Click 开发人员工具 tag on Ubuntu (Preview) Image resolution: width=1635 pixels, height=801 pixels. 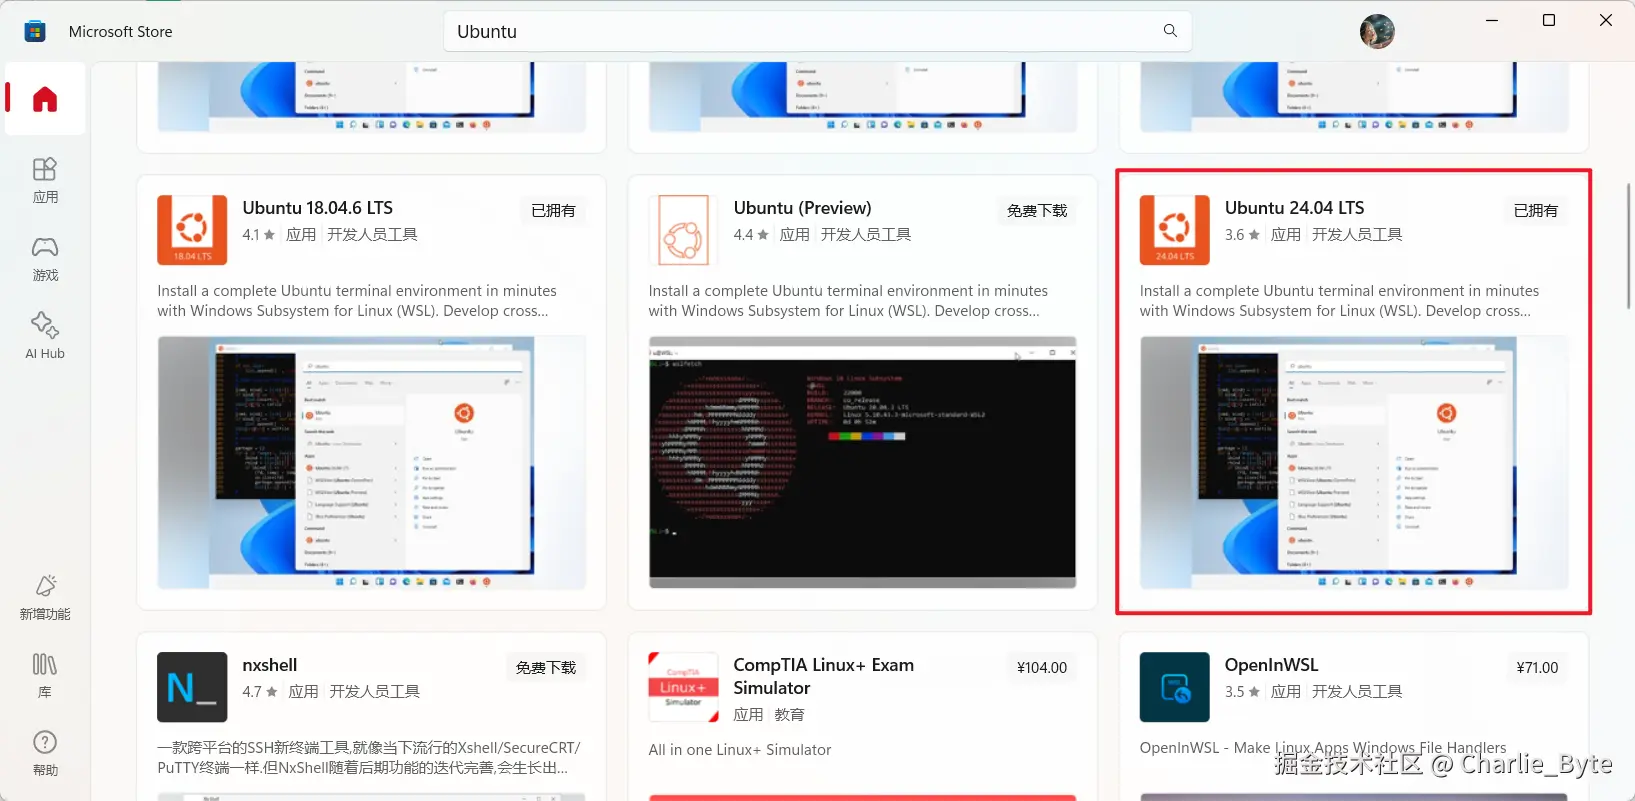coord(866,235)
